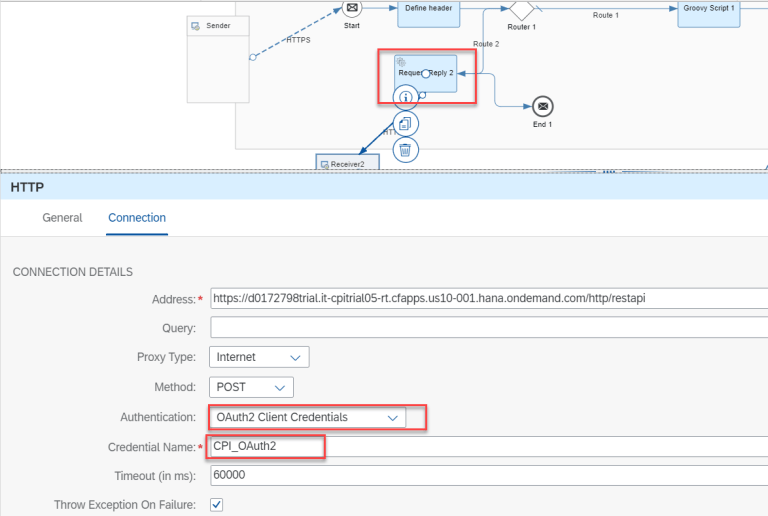Open the Connection tab
Image resolution: width=768 pixels, height=516 pixels.
click(137, 218)
